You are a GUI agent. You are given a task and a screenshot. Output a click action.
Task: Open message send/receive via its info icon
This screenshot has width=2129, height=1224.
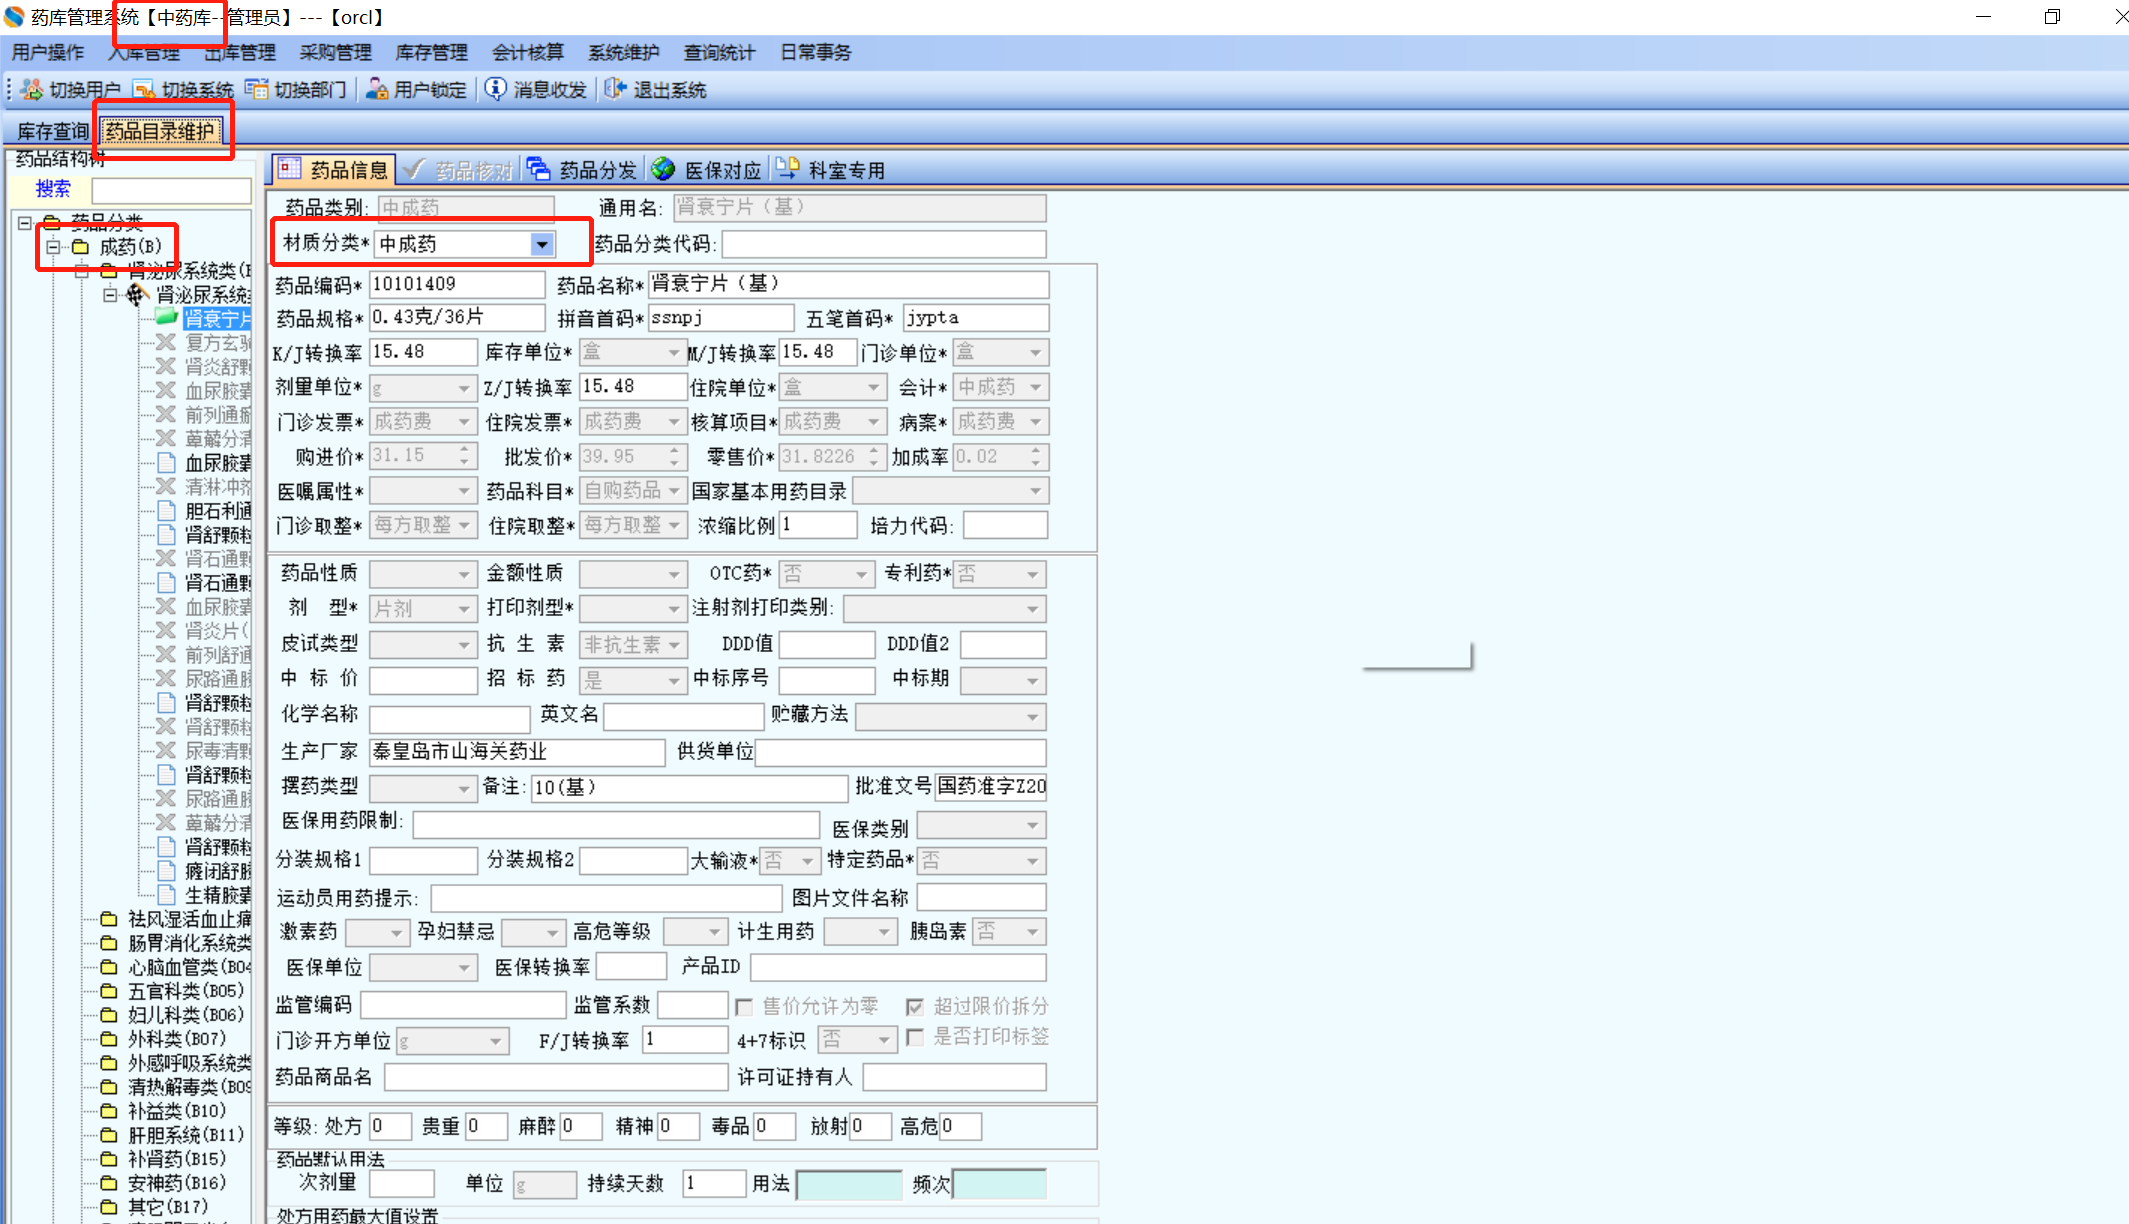click(x=495, y=90)
